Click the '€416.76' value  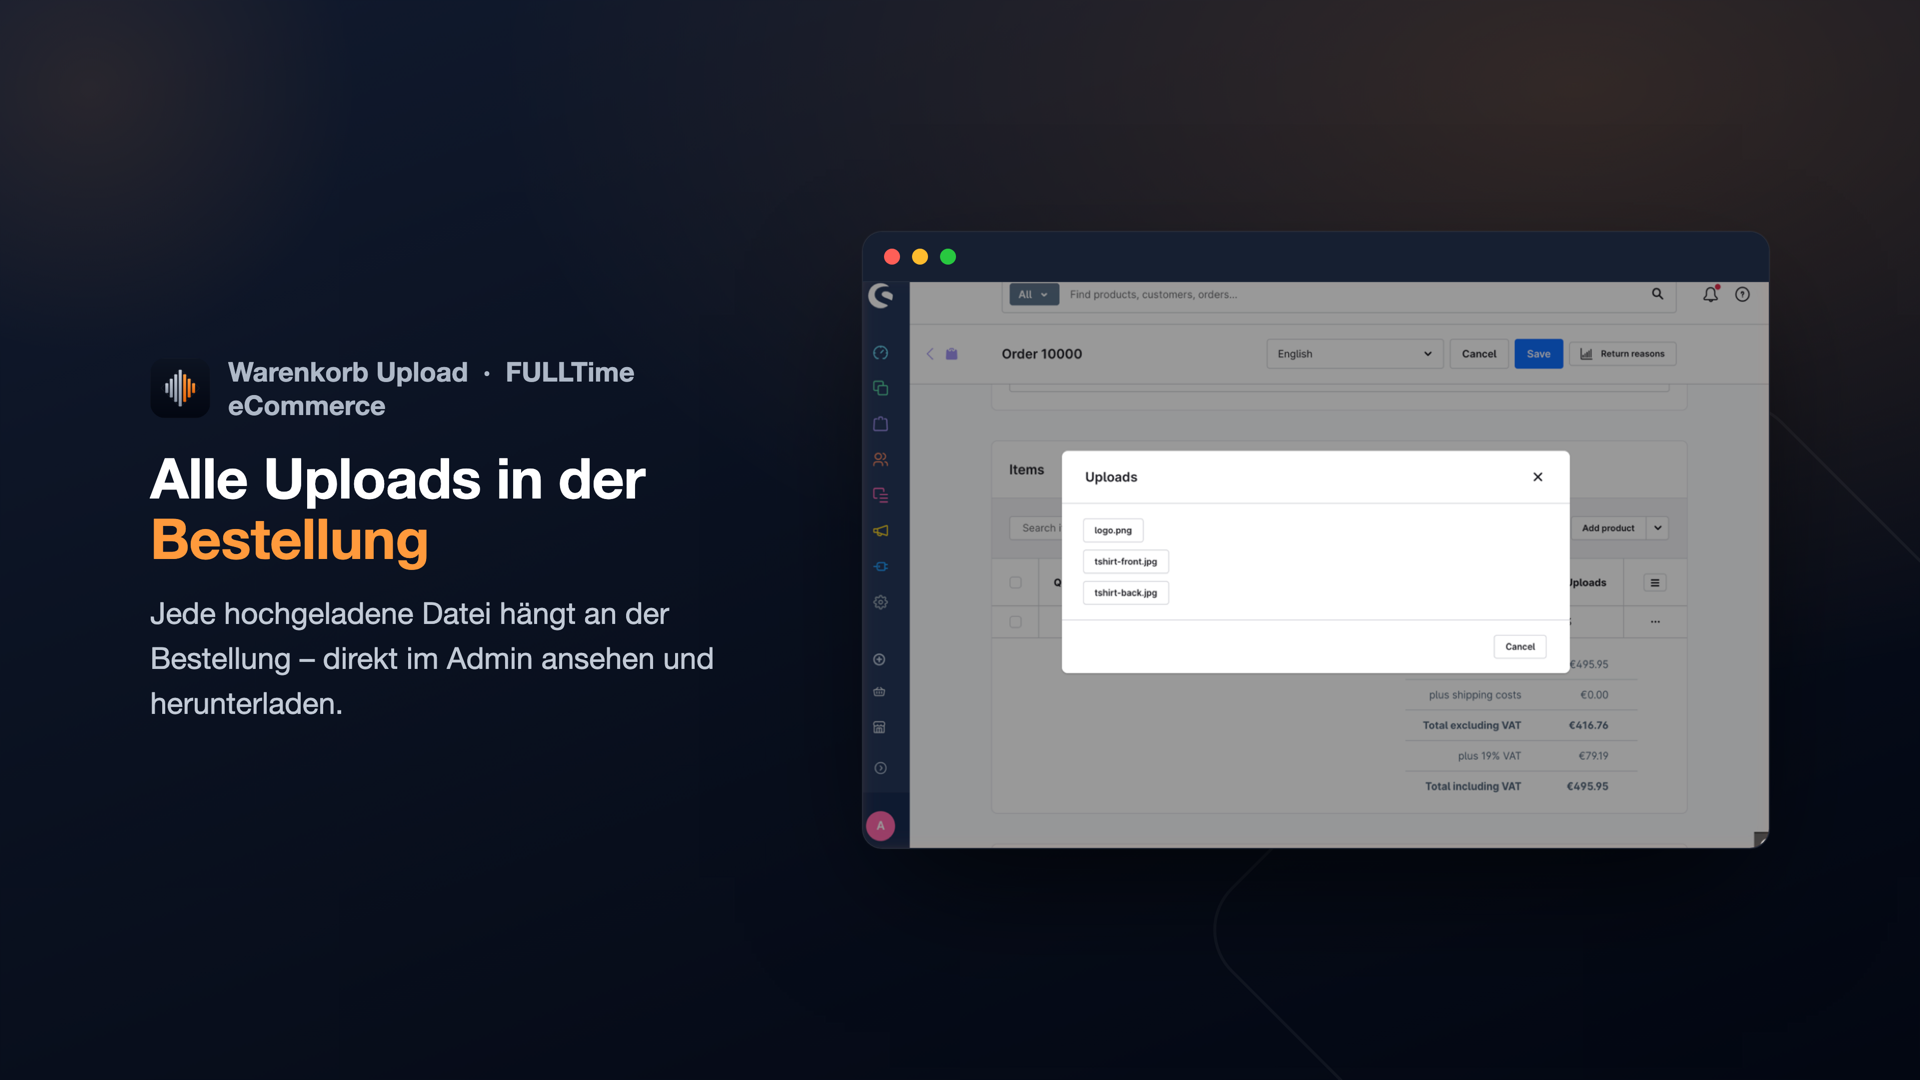(x=1588, y=726)
